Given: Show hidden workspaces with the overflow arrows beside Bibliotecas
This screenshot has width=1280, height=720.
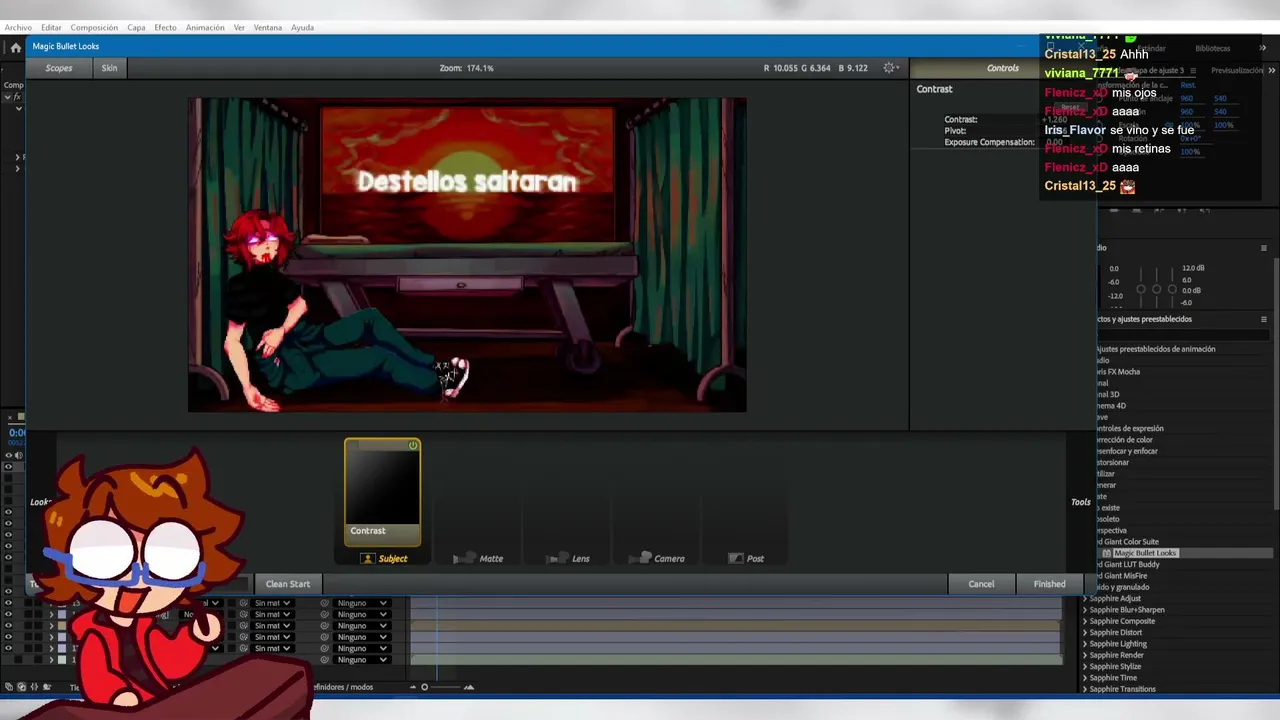Looking at the screenshot, I should click(x=1263, y=48).
